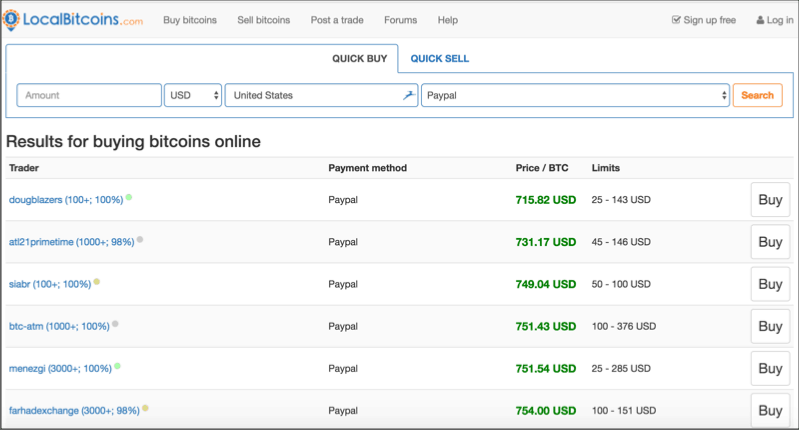The height and width of the screenshot is (430, 799).
Task: Click the 731.17 USD price
Action: tap(546, 242)
